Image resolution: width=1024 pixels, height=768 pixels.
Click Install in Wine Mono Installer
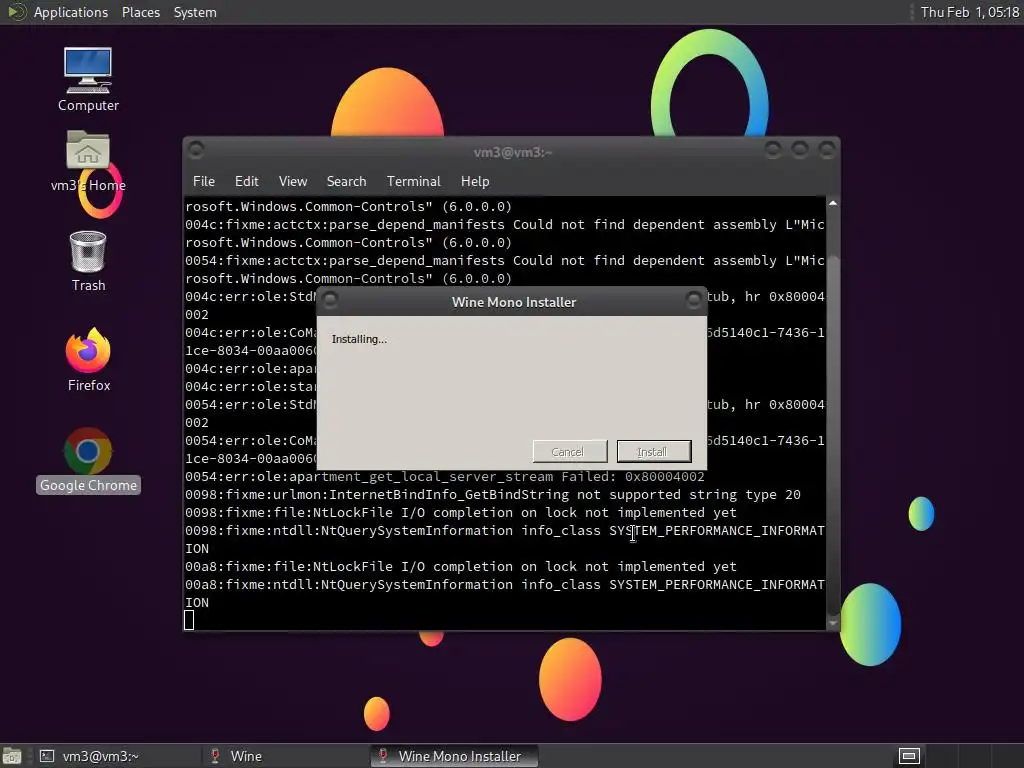(654, 451)
